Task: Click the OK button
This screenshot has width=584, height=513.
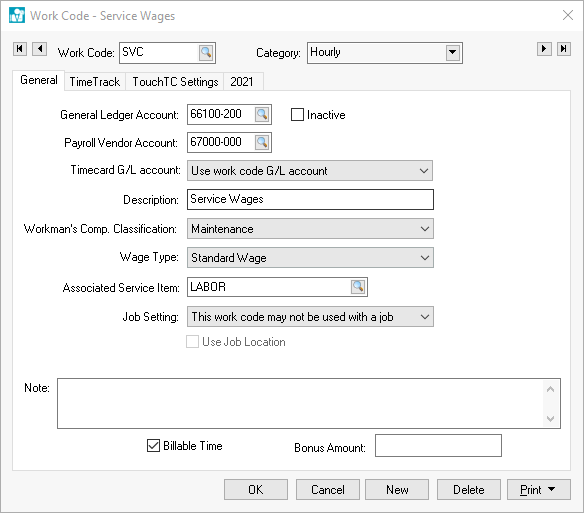Action: click(256, 490)
